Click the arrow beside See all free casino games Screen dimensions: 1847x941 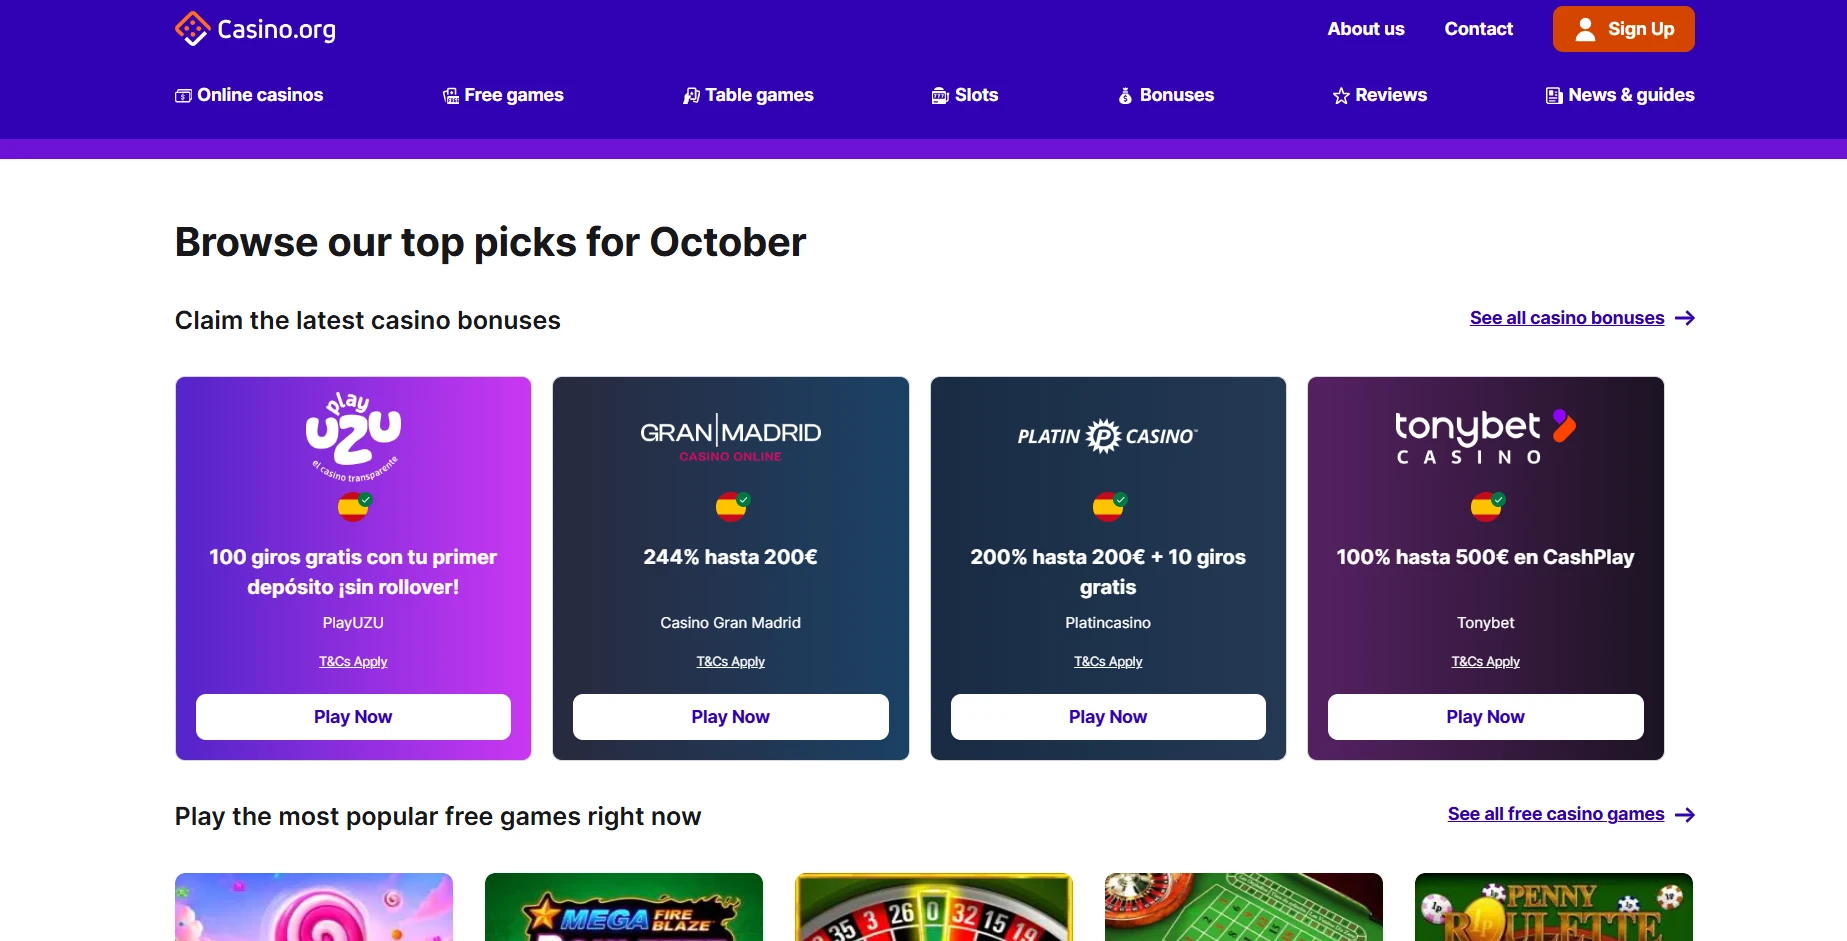(x=1685, y=815)
